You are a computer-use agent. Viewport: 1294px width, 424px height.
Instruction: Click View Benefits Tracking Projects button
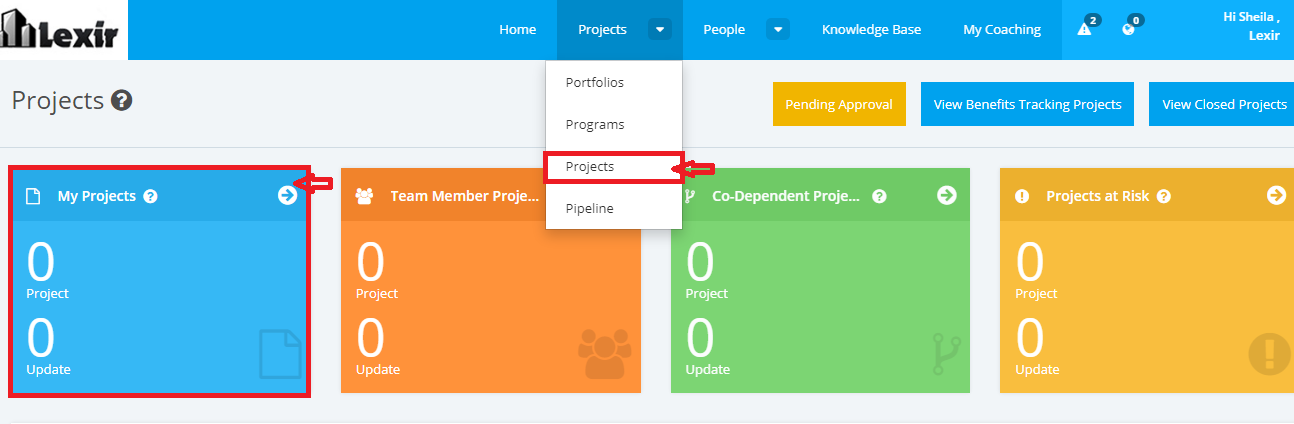(1027, 104)
